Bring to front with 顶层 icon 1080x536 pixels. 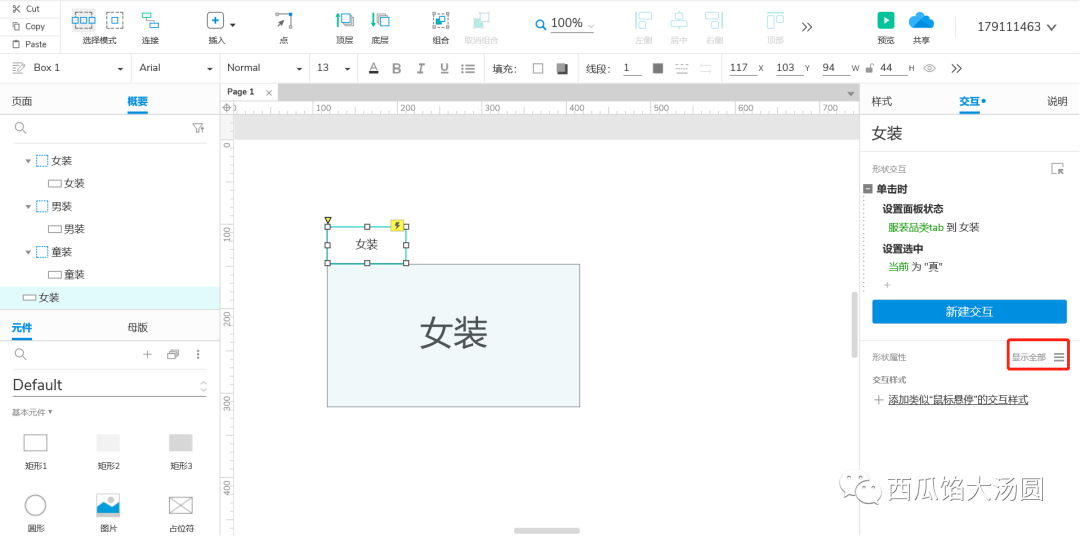click(x=344, y=21)
